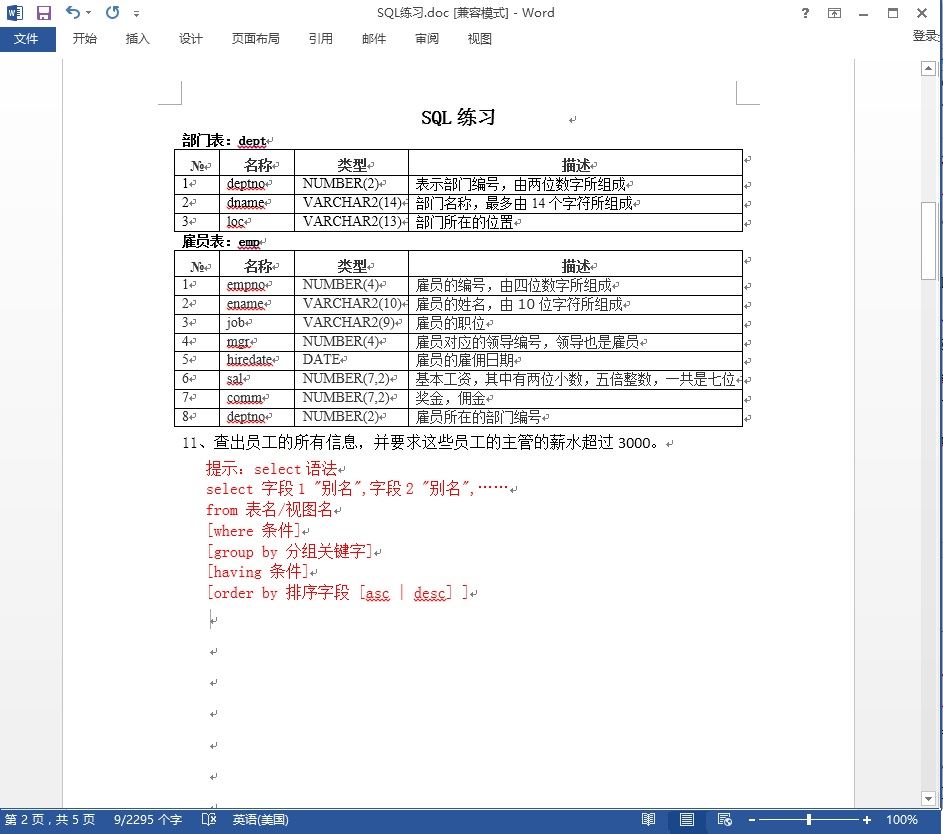The height and width of the screenshot is (834, 943).
Task: Save the document with the floppy disk icon
Action: [44, 13]
